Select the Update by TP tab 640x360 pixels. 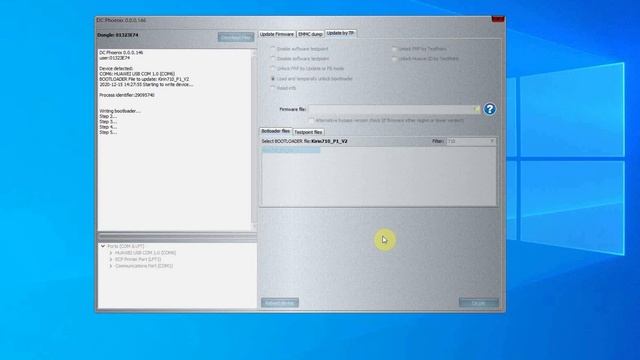click(x=340, y=33)
